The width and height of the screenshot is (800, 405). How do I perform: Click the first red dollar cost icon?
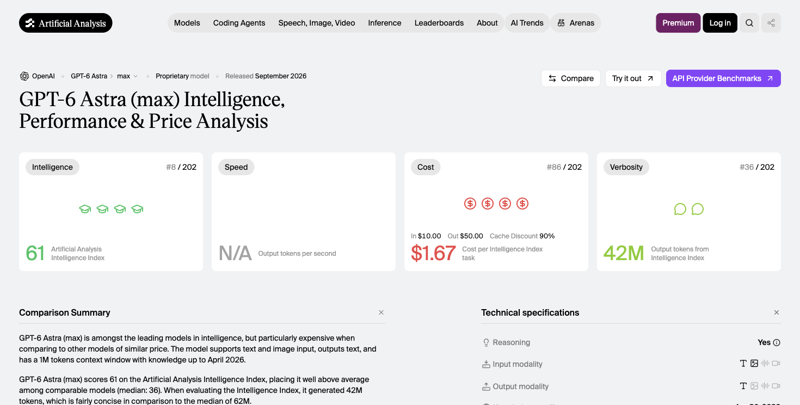(470, 204)
